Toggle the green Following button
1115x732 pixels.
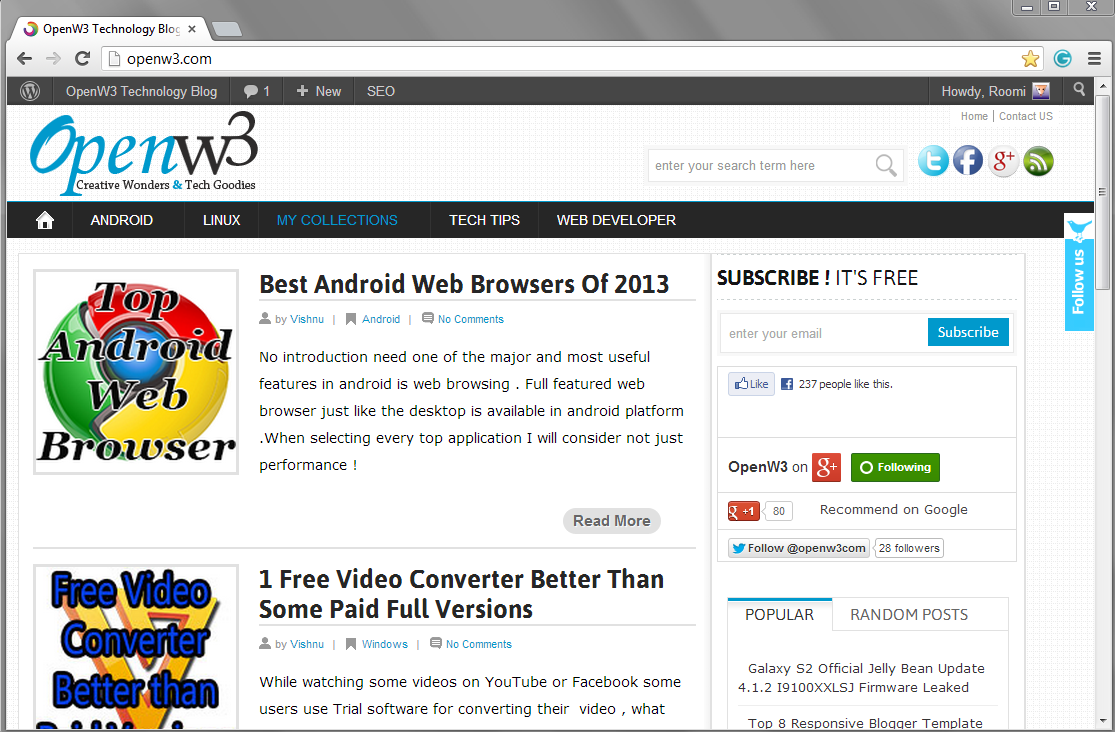[x=895, y=467]
